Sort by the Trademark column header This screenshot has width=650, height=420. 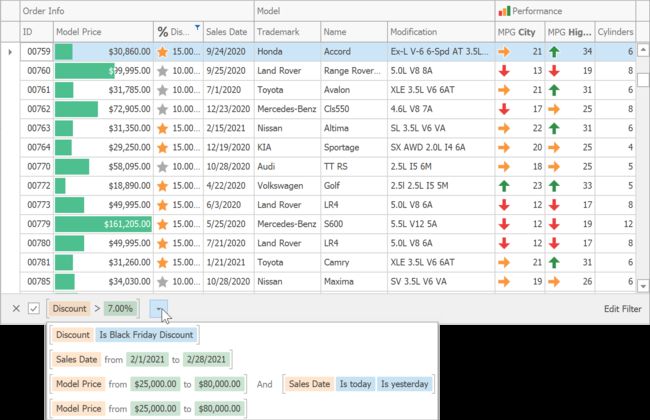288,32
